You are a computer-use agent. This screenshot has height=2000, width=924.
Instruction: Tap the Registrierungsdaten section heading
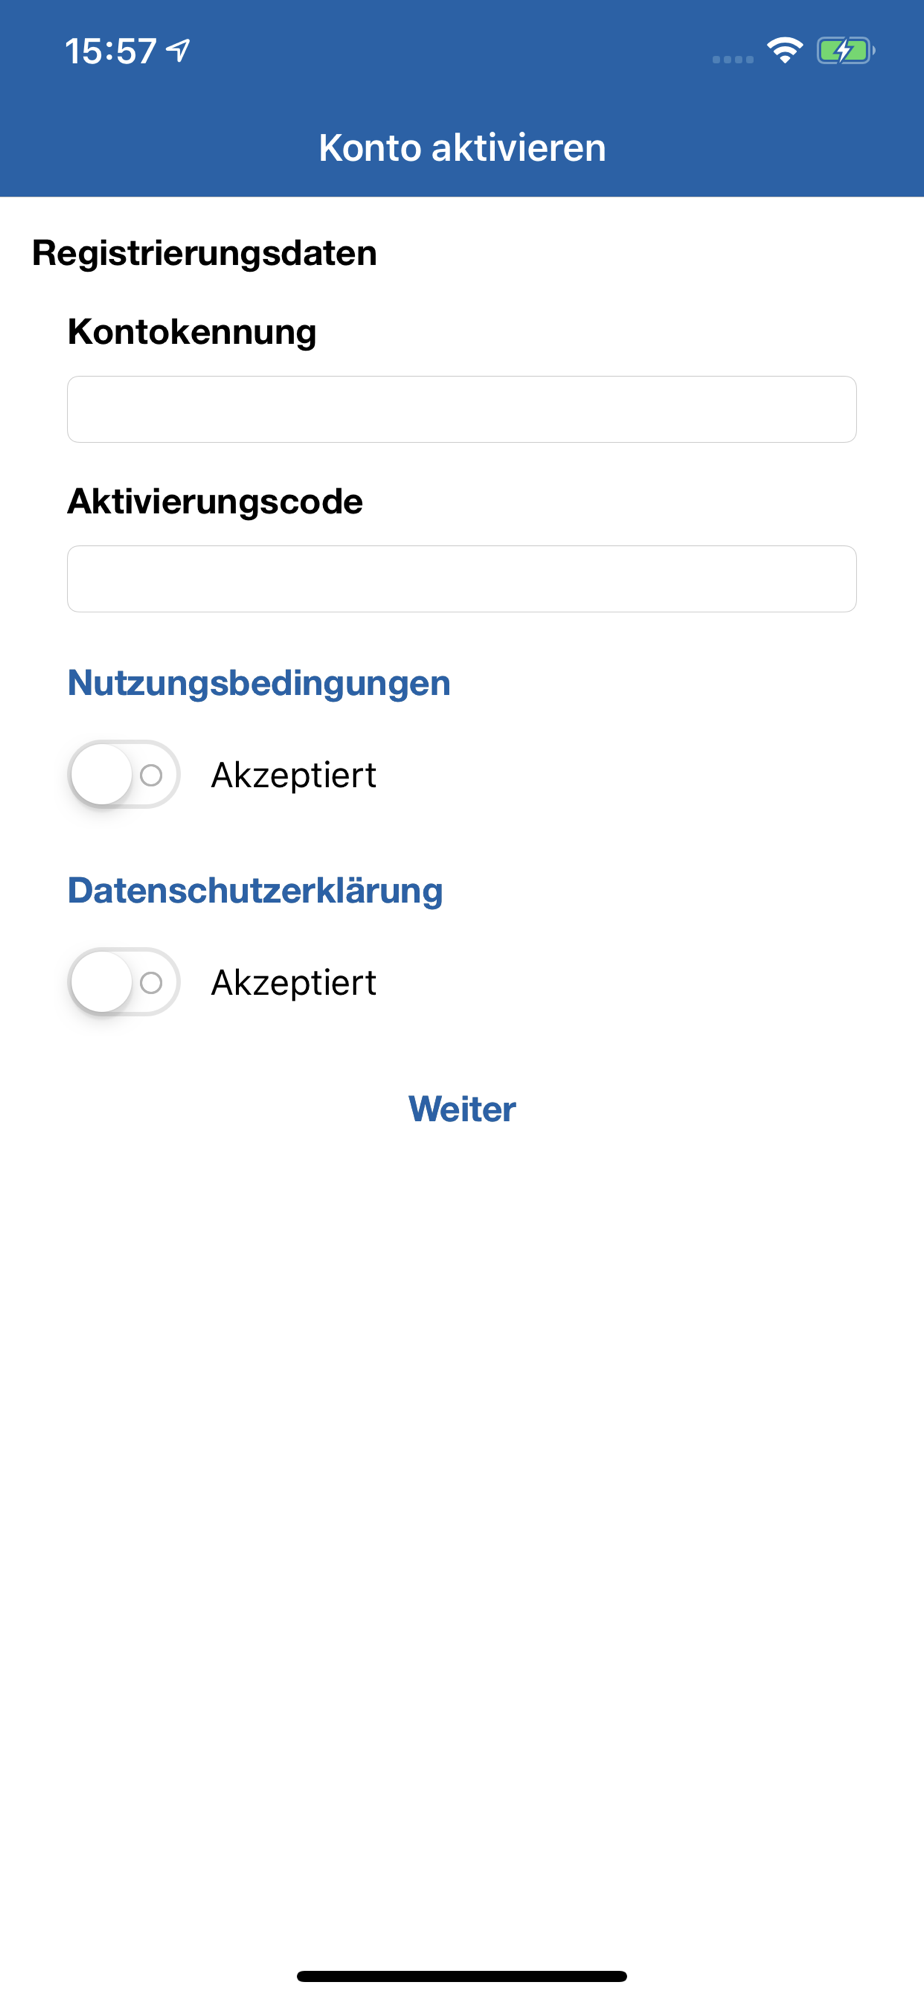click(205, 253)
